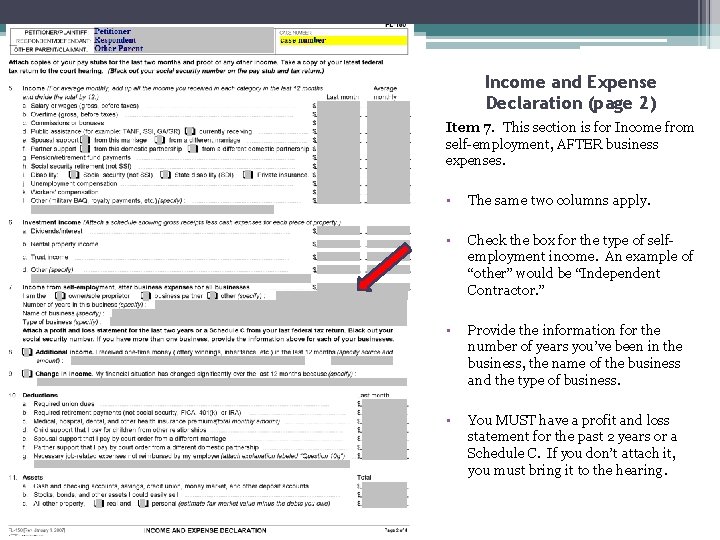Image resolution: width=720 pixels, height=540 pixels.
Task: Click the 'Assets' section heading
Action: (33, 478)
